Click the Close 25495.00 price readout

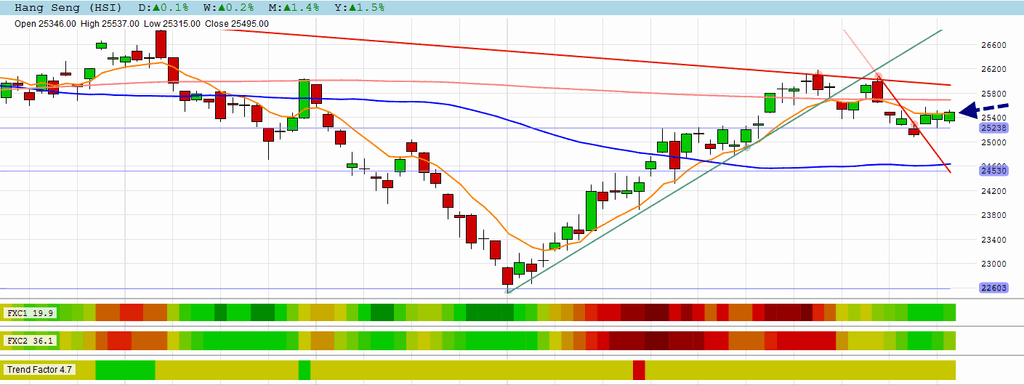tap(237, 23)
